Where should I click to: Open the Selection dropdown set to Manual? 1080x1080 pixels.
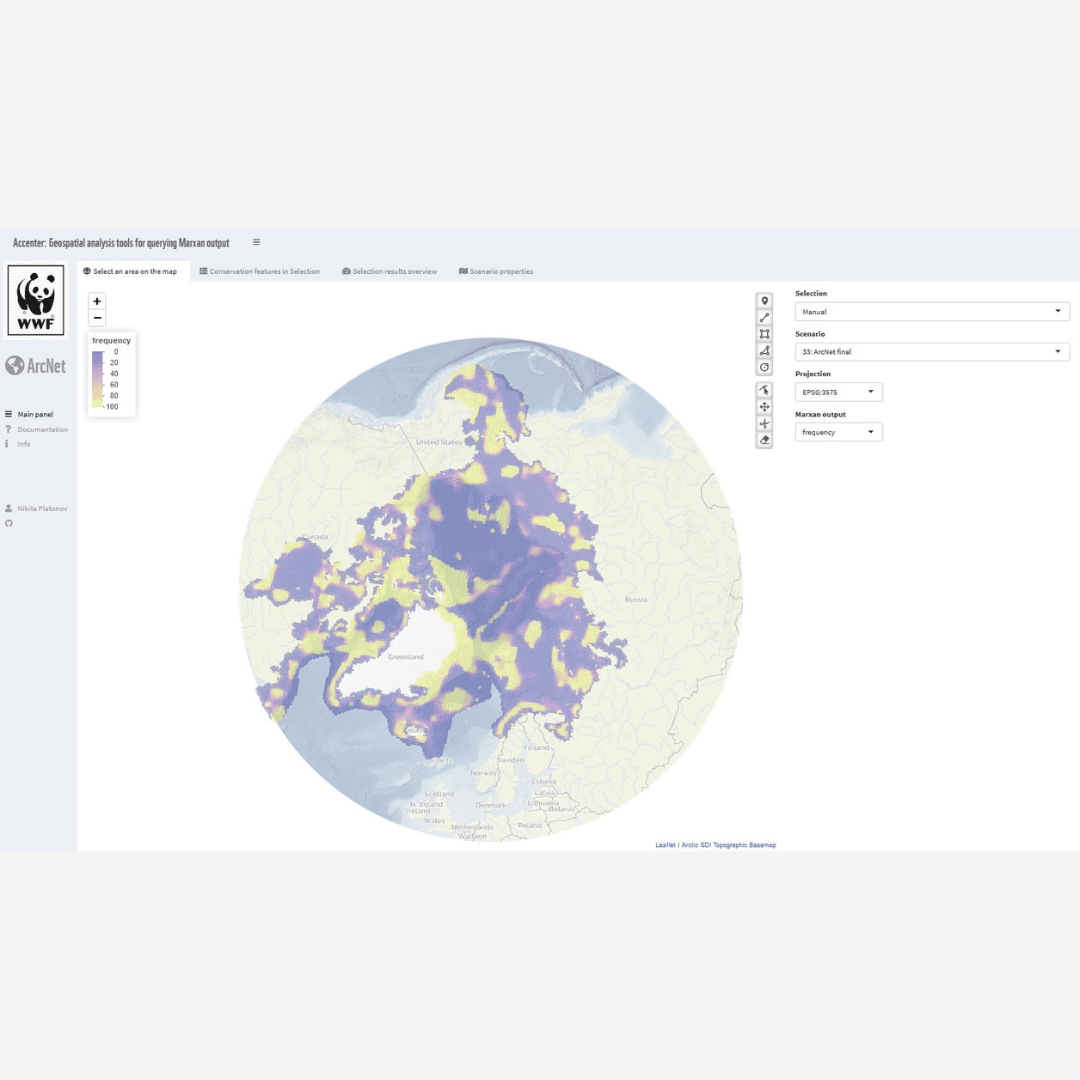click(931, 312)
